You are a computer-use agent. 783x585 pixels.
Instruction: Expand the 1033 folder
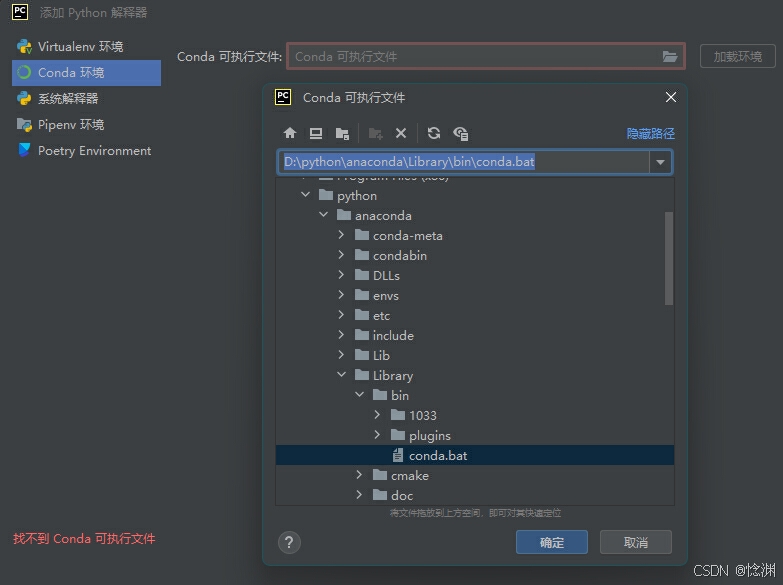[377, 415]
